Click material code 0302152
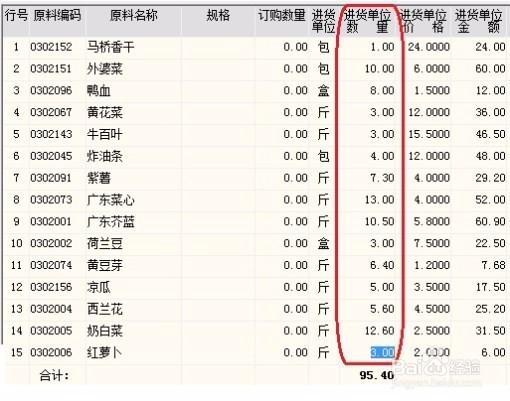 point(51,47)
